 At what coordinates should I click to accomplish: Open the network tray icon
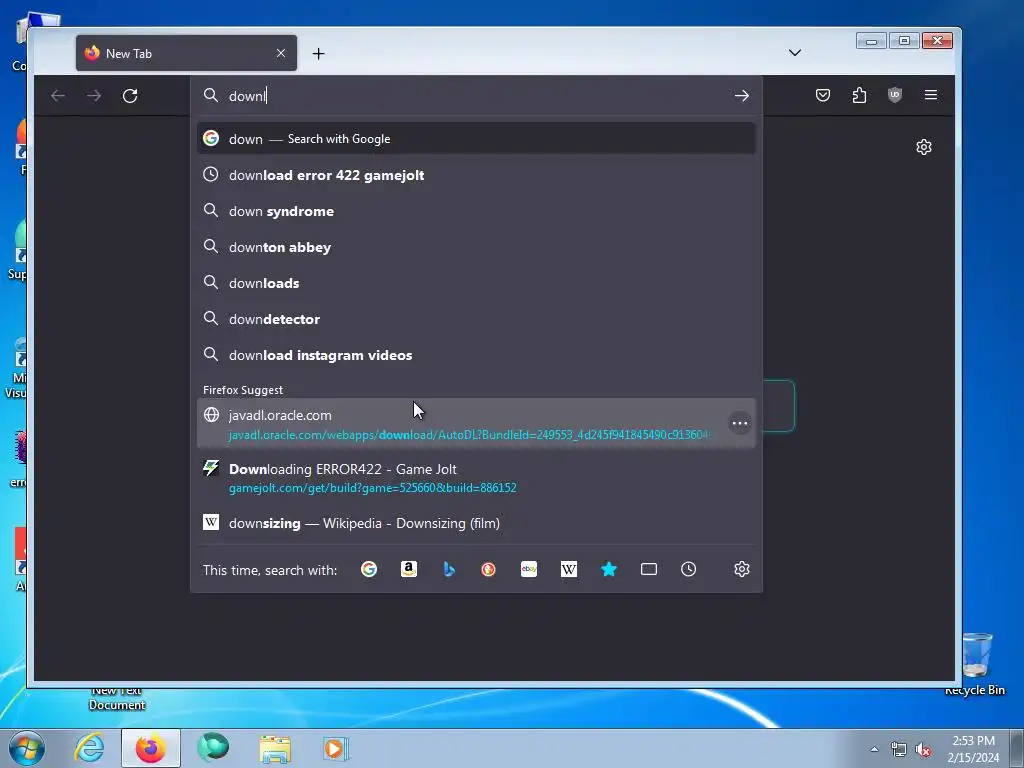click(x=899, y=750)
